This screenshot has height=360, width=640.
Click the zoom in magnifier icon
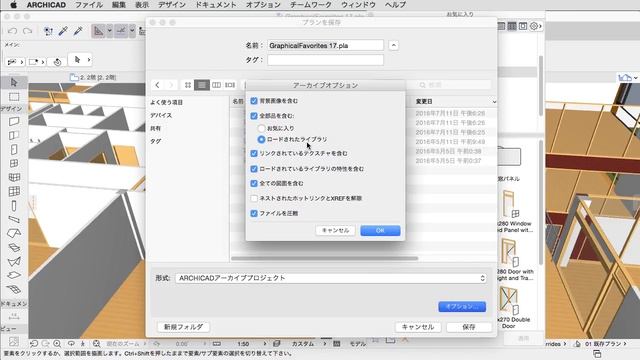[x=57, y=344]
